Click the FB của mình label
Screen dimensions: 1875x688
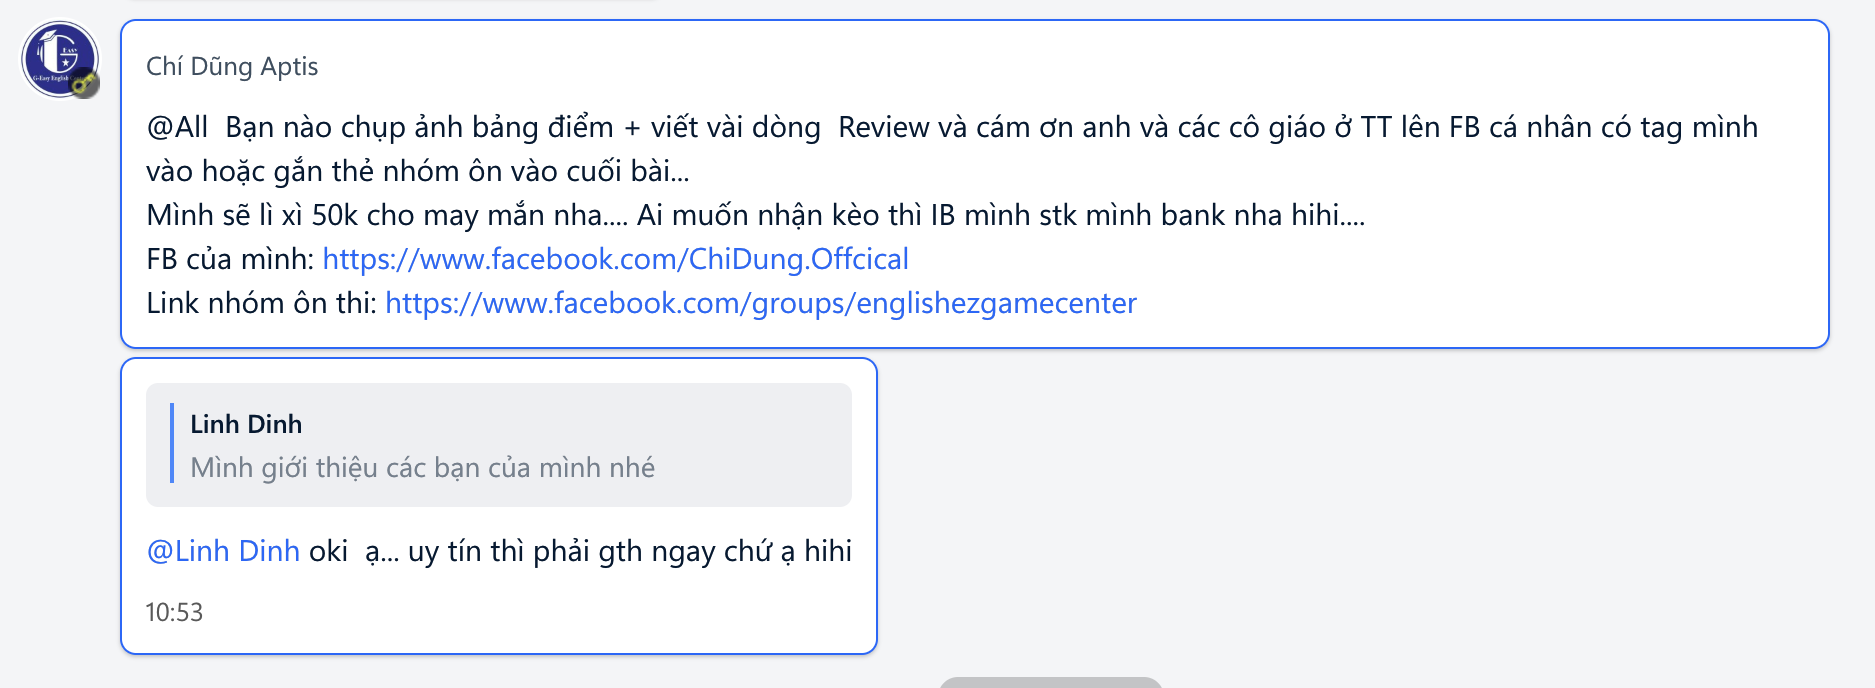[x=230, y=259]
